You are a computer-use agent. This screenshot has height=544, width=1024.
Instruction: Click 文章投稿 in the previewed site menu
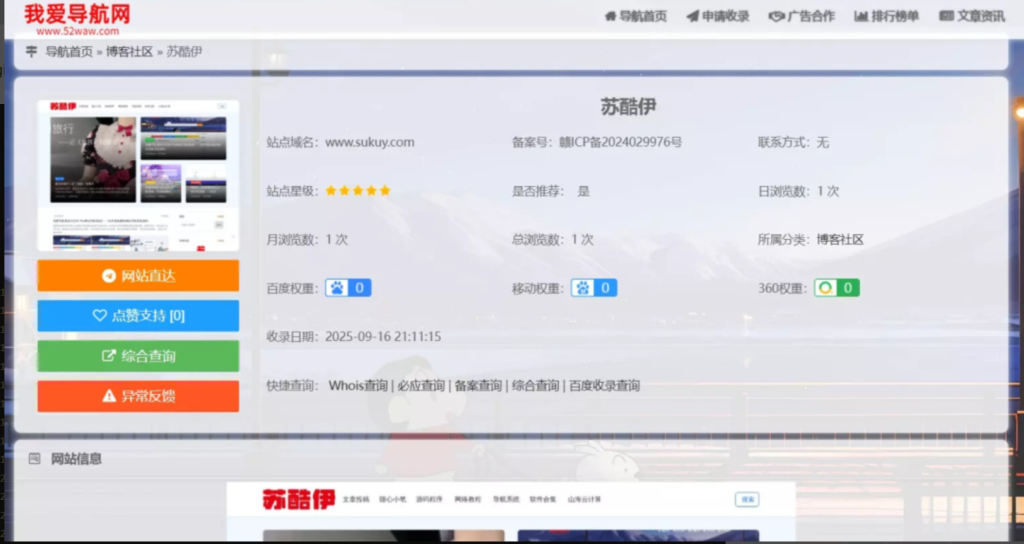[356, 499]
